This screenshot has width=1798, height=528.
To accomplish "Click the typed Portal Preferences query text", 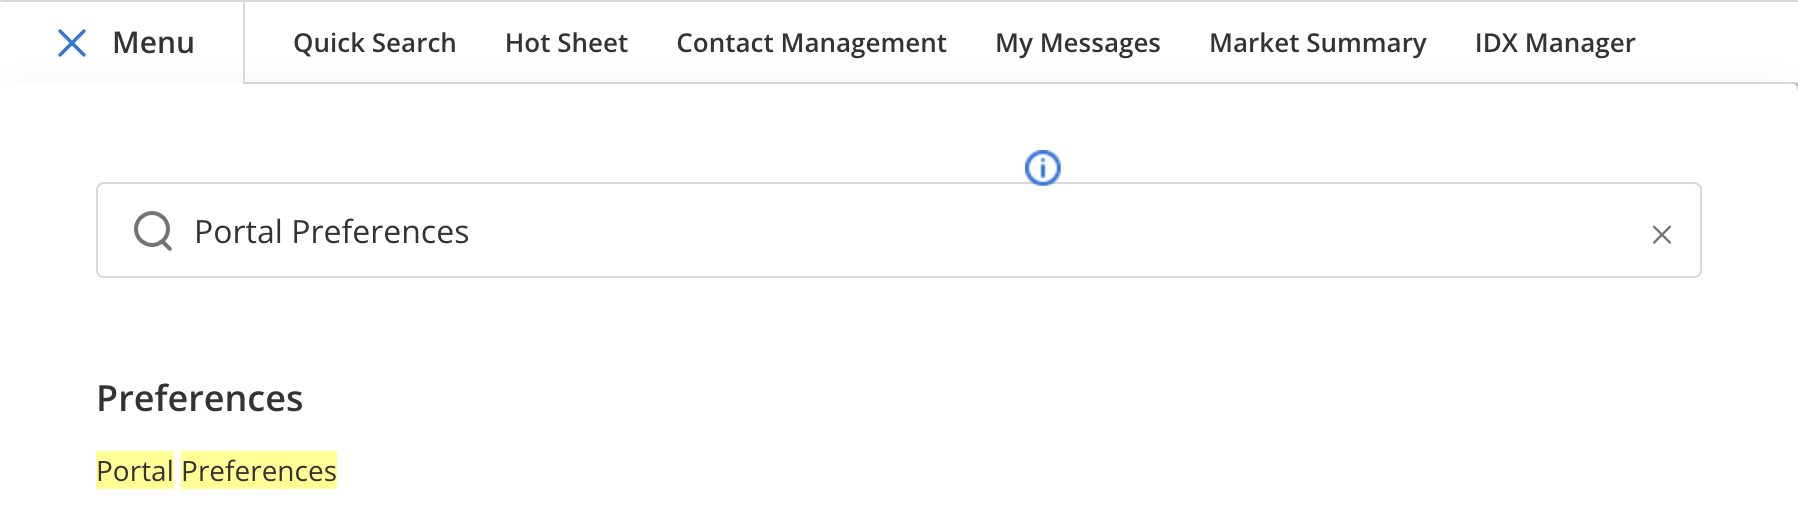I will [331, 232].
